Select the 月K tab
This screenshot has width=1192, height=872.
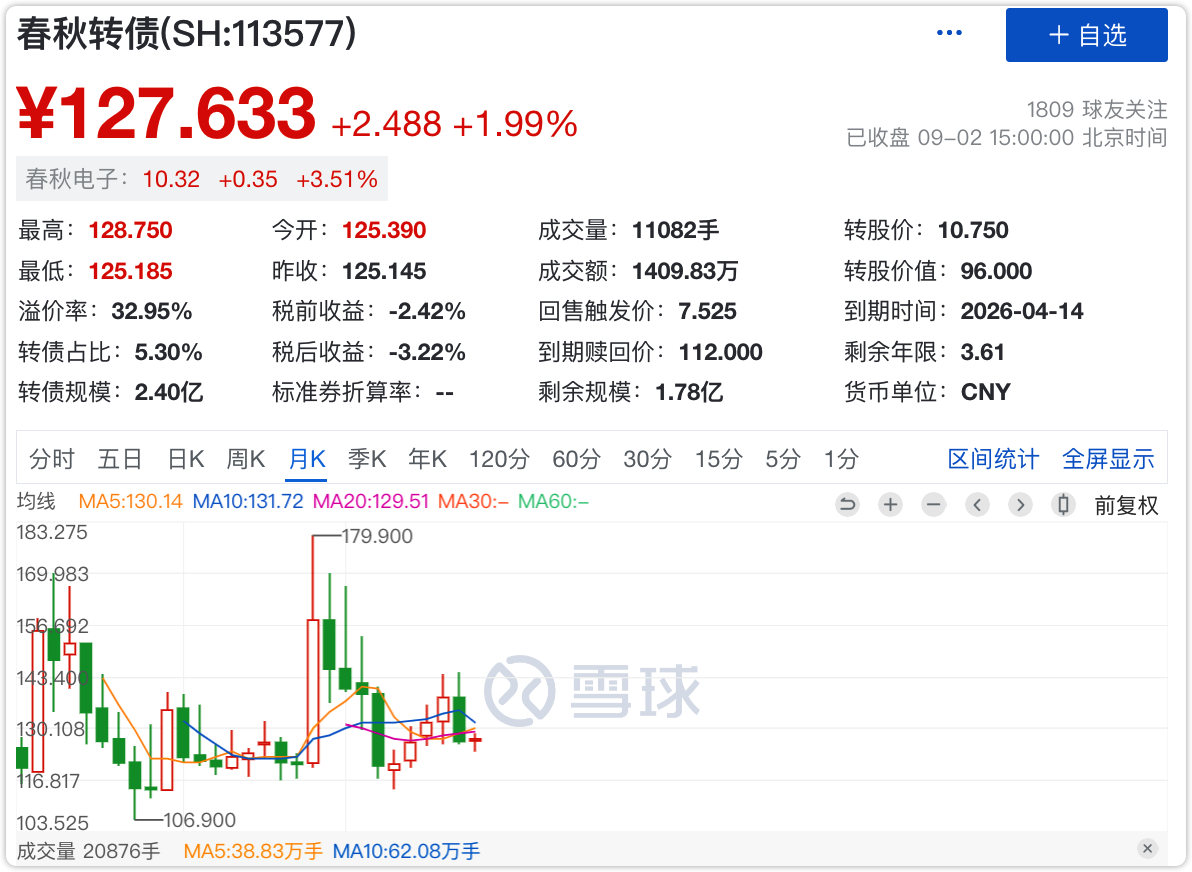click(306, 458)
